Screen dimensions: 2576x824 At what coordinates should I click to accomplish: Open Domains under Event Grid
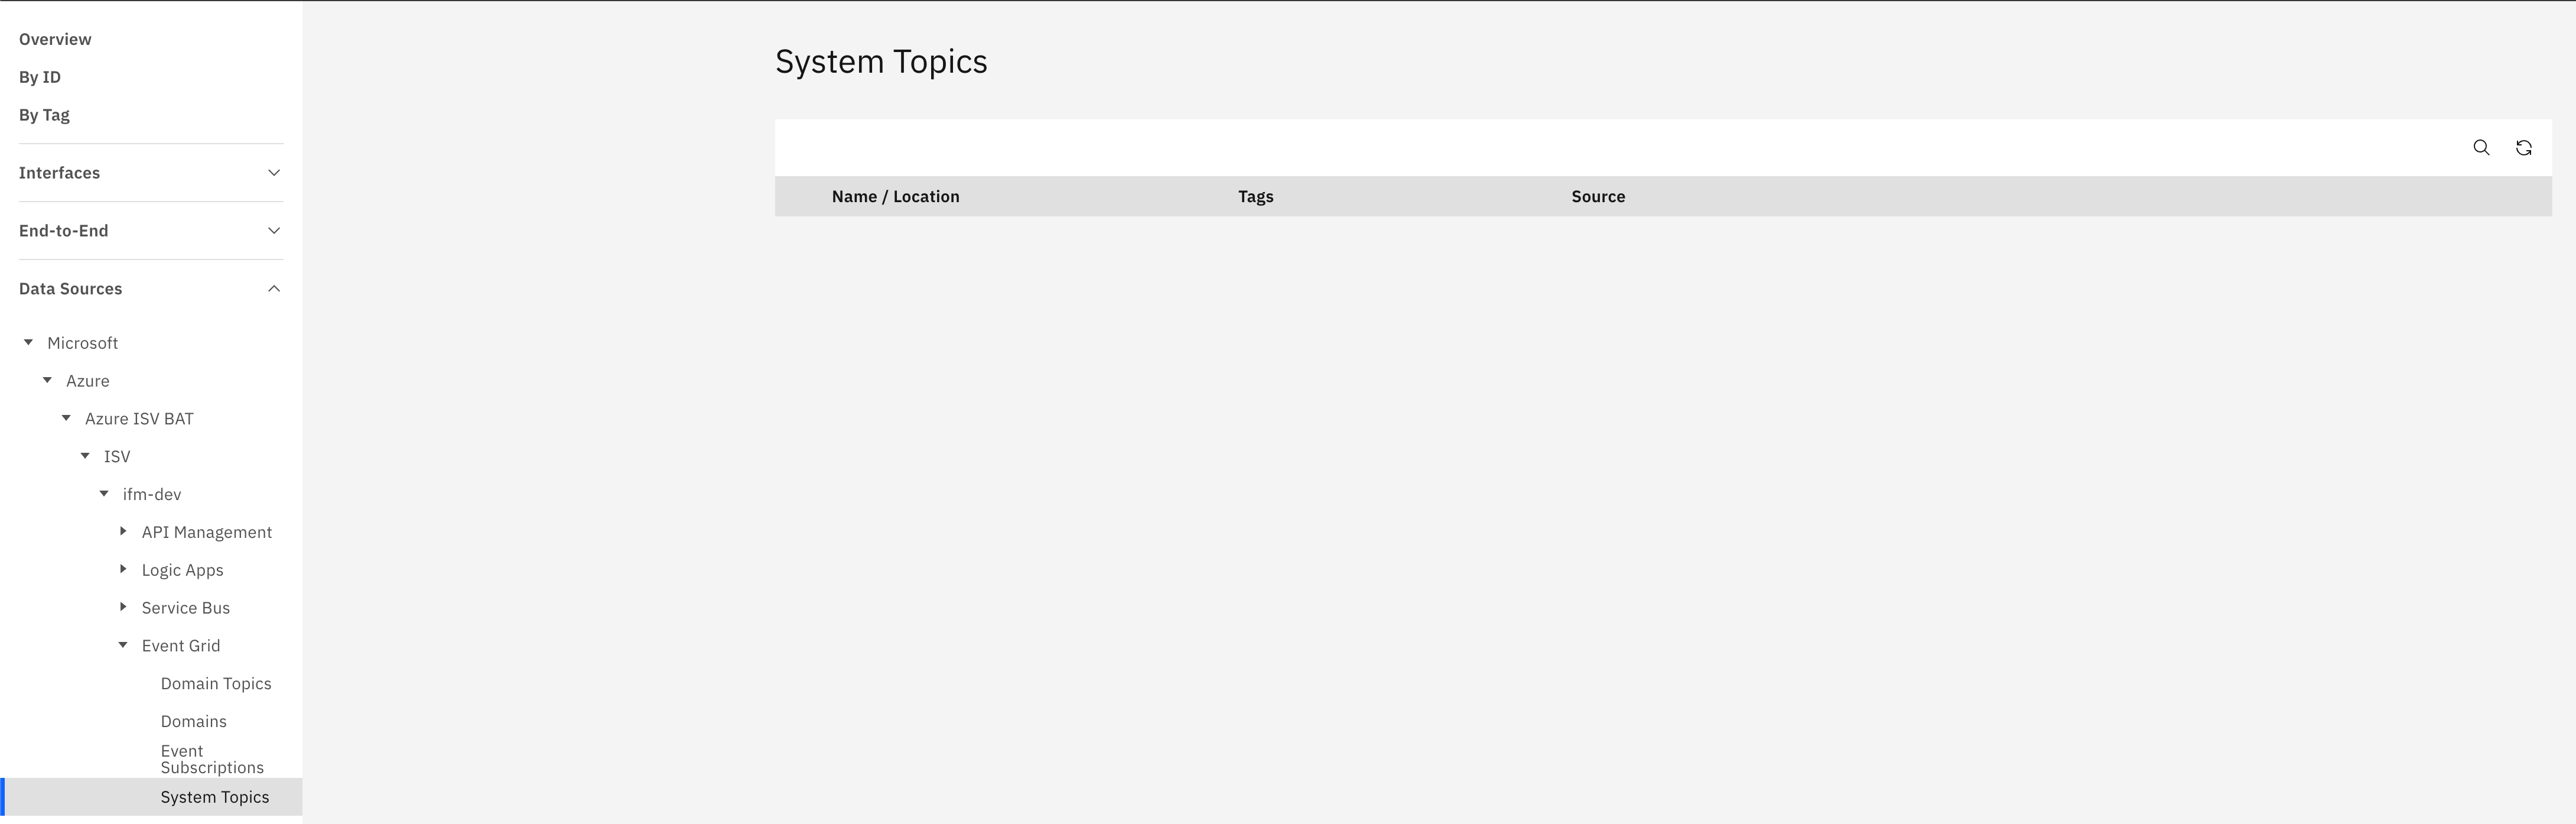[194, 722]
